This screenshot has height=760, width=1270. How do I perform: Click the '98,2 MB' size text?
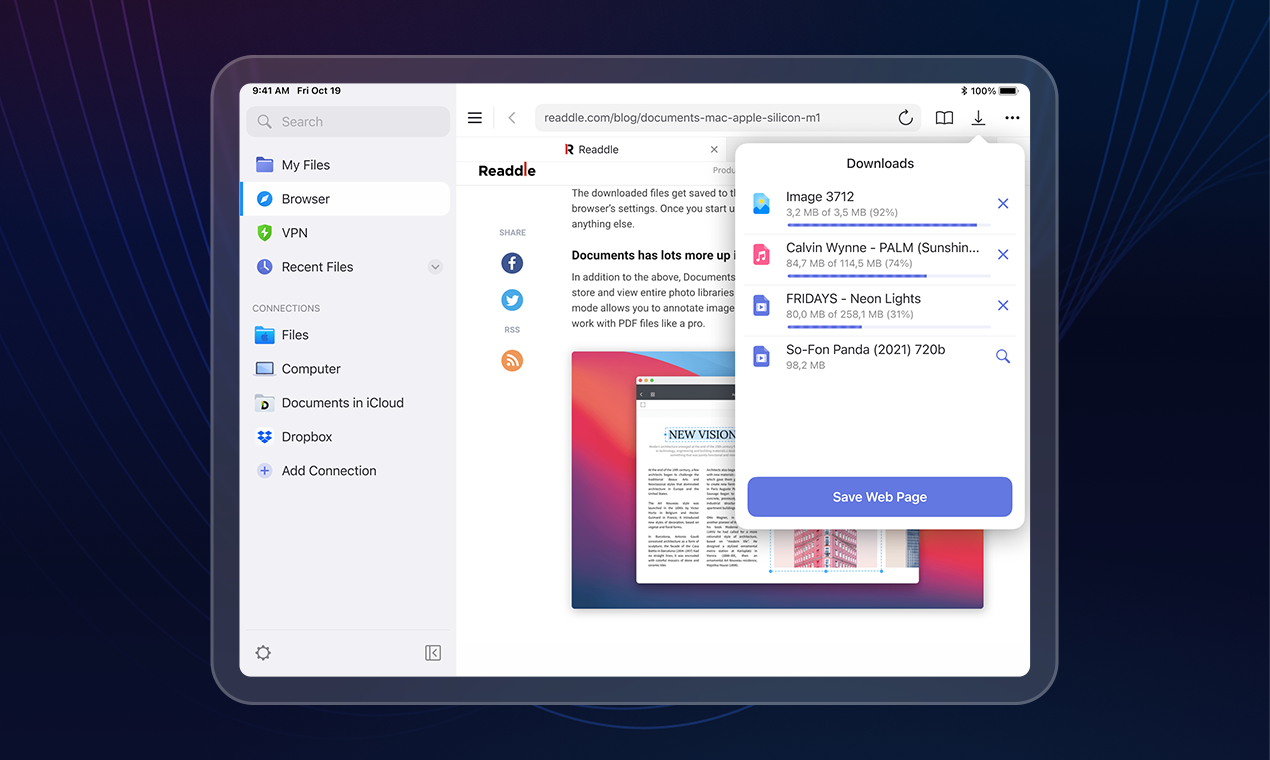click(x=805, y=366)
